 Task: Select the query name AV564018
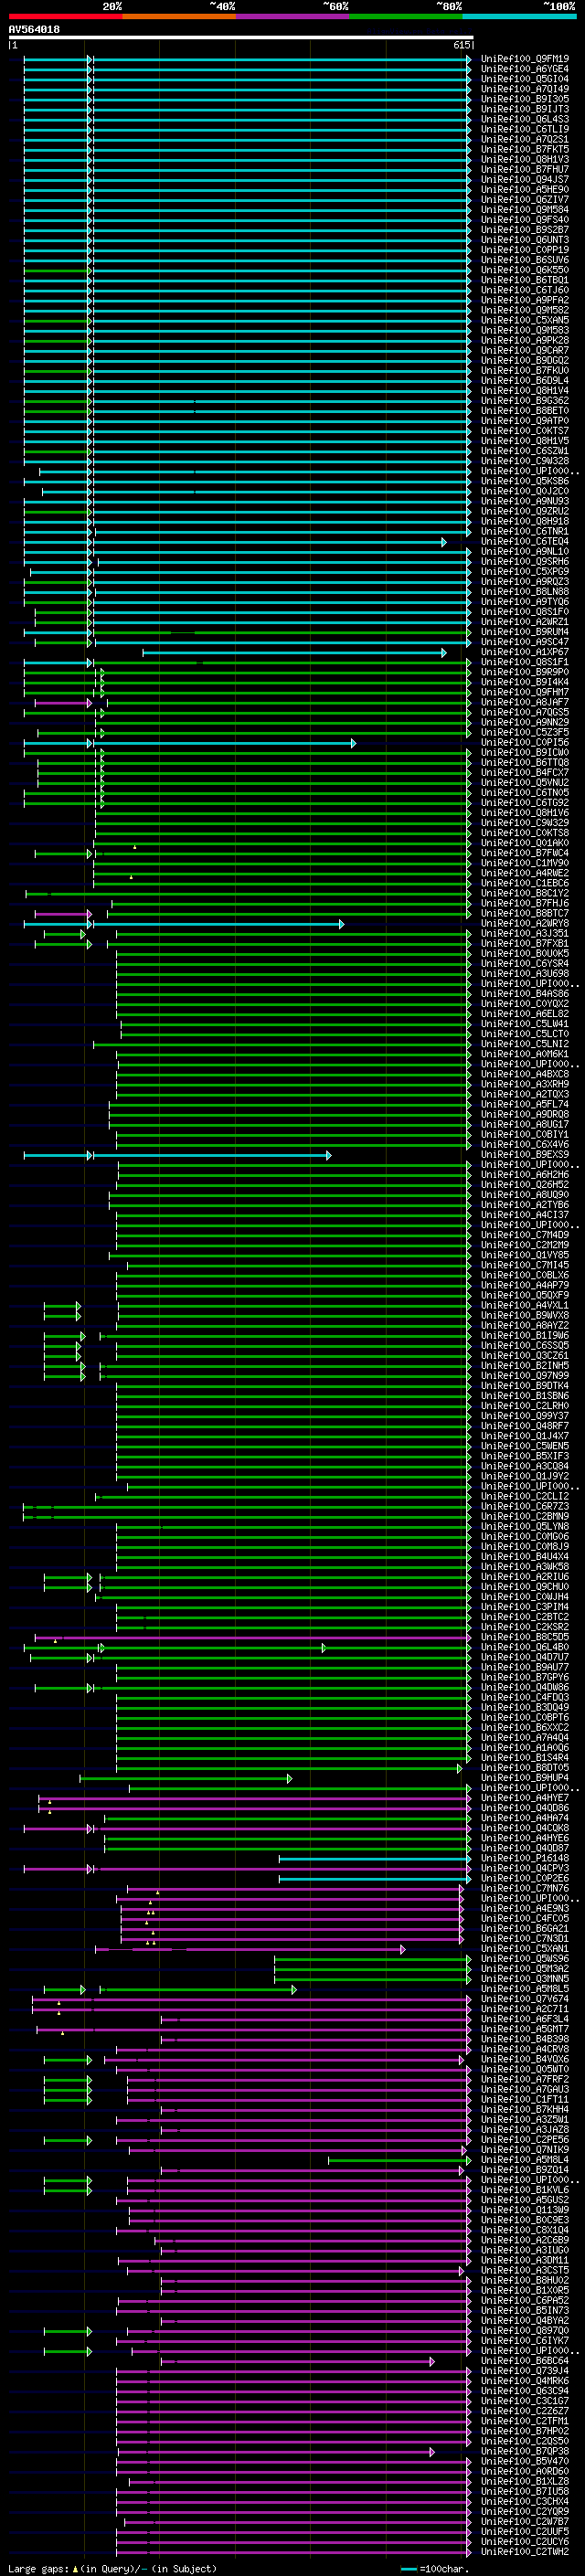click(x=34, y=29)
